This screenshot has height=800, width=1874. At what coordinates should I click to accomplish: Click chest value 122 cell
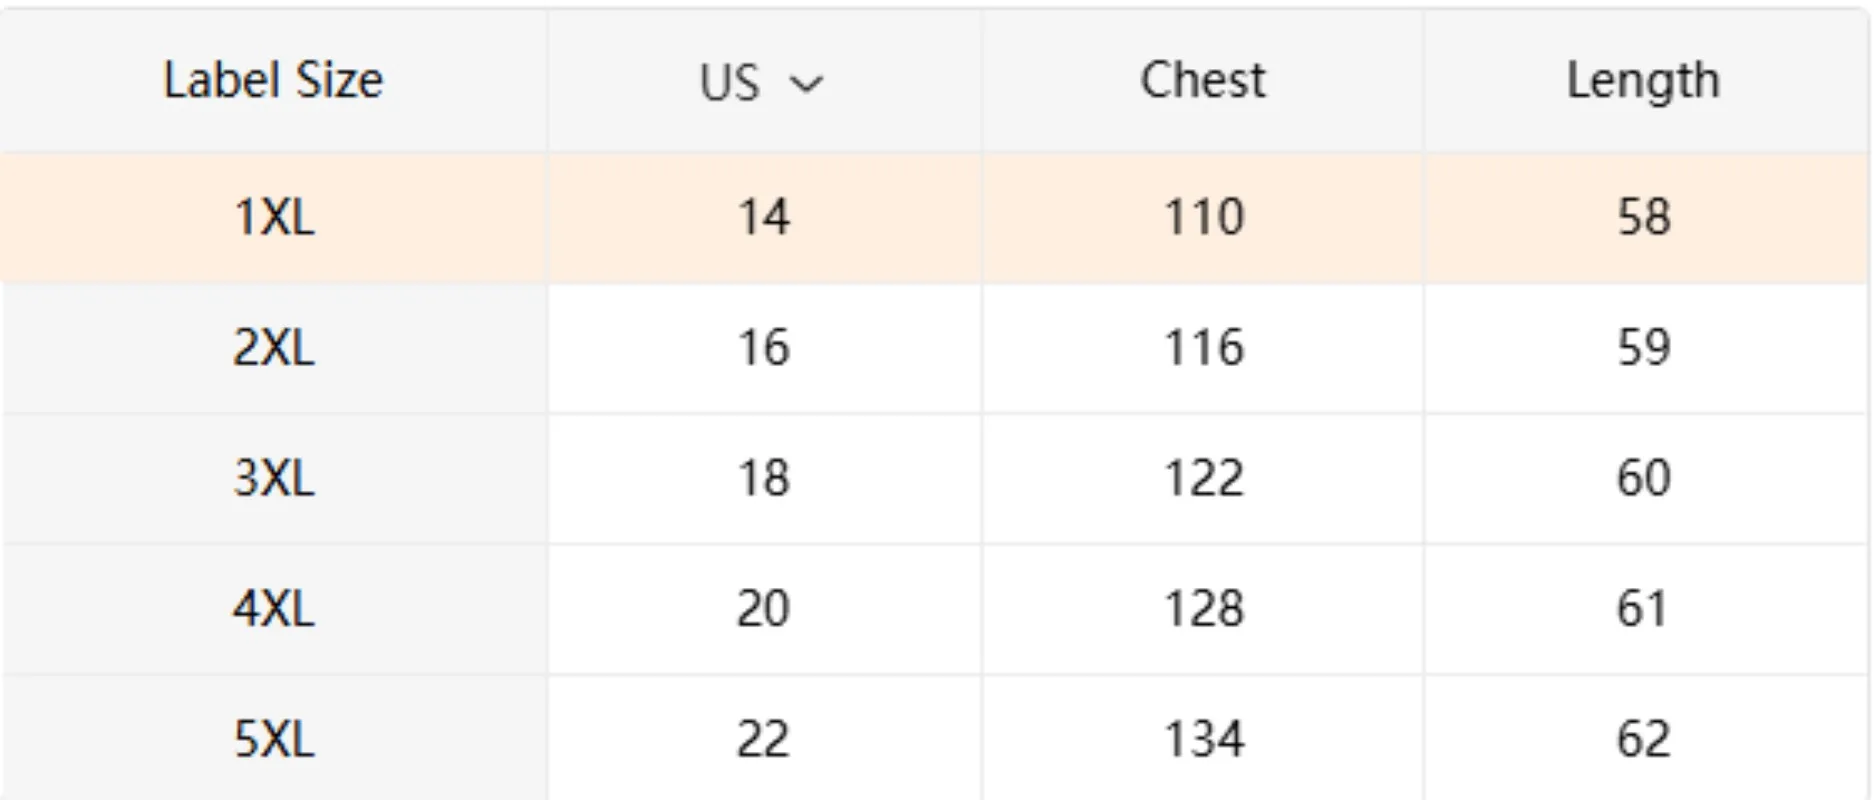[1203, 478]
